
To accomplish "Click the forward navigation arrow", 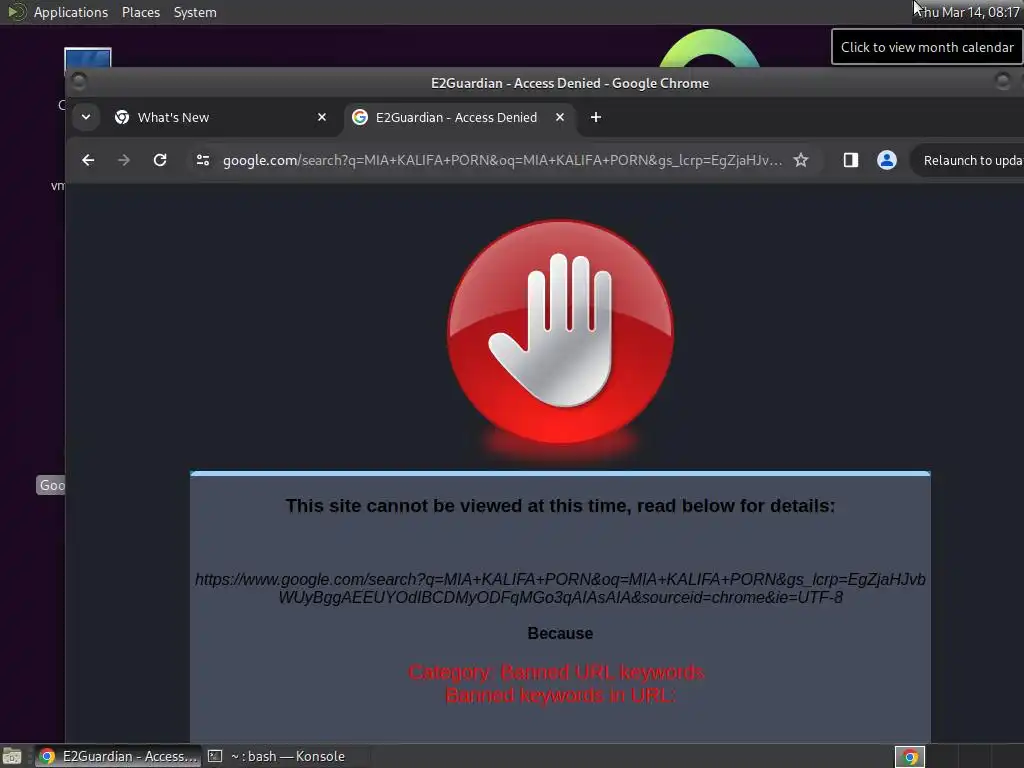I will 124,160.
